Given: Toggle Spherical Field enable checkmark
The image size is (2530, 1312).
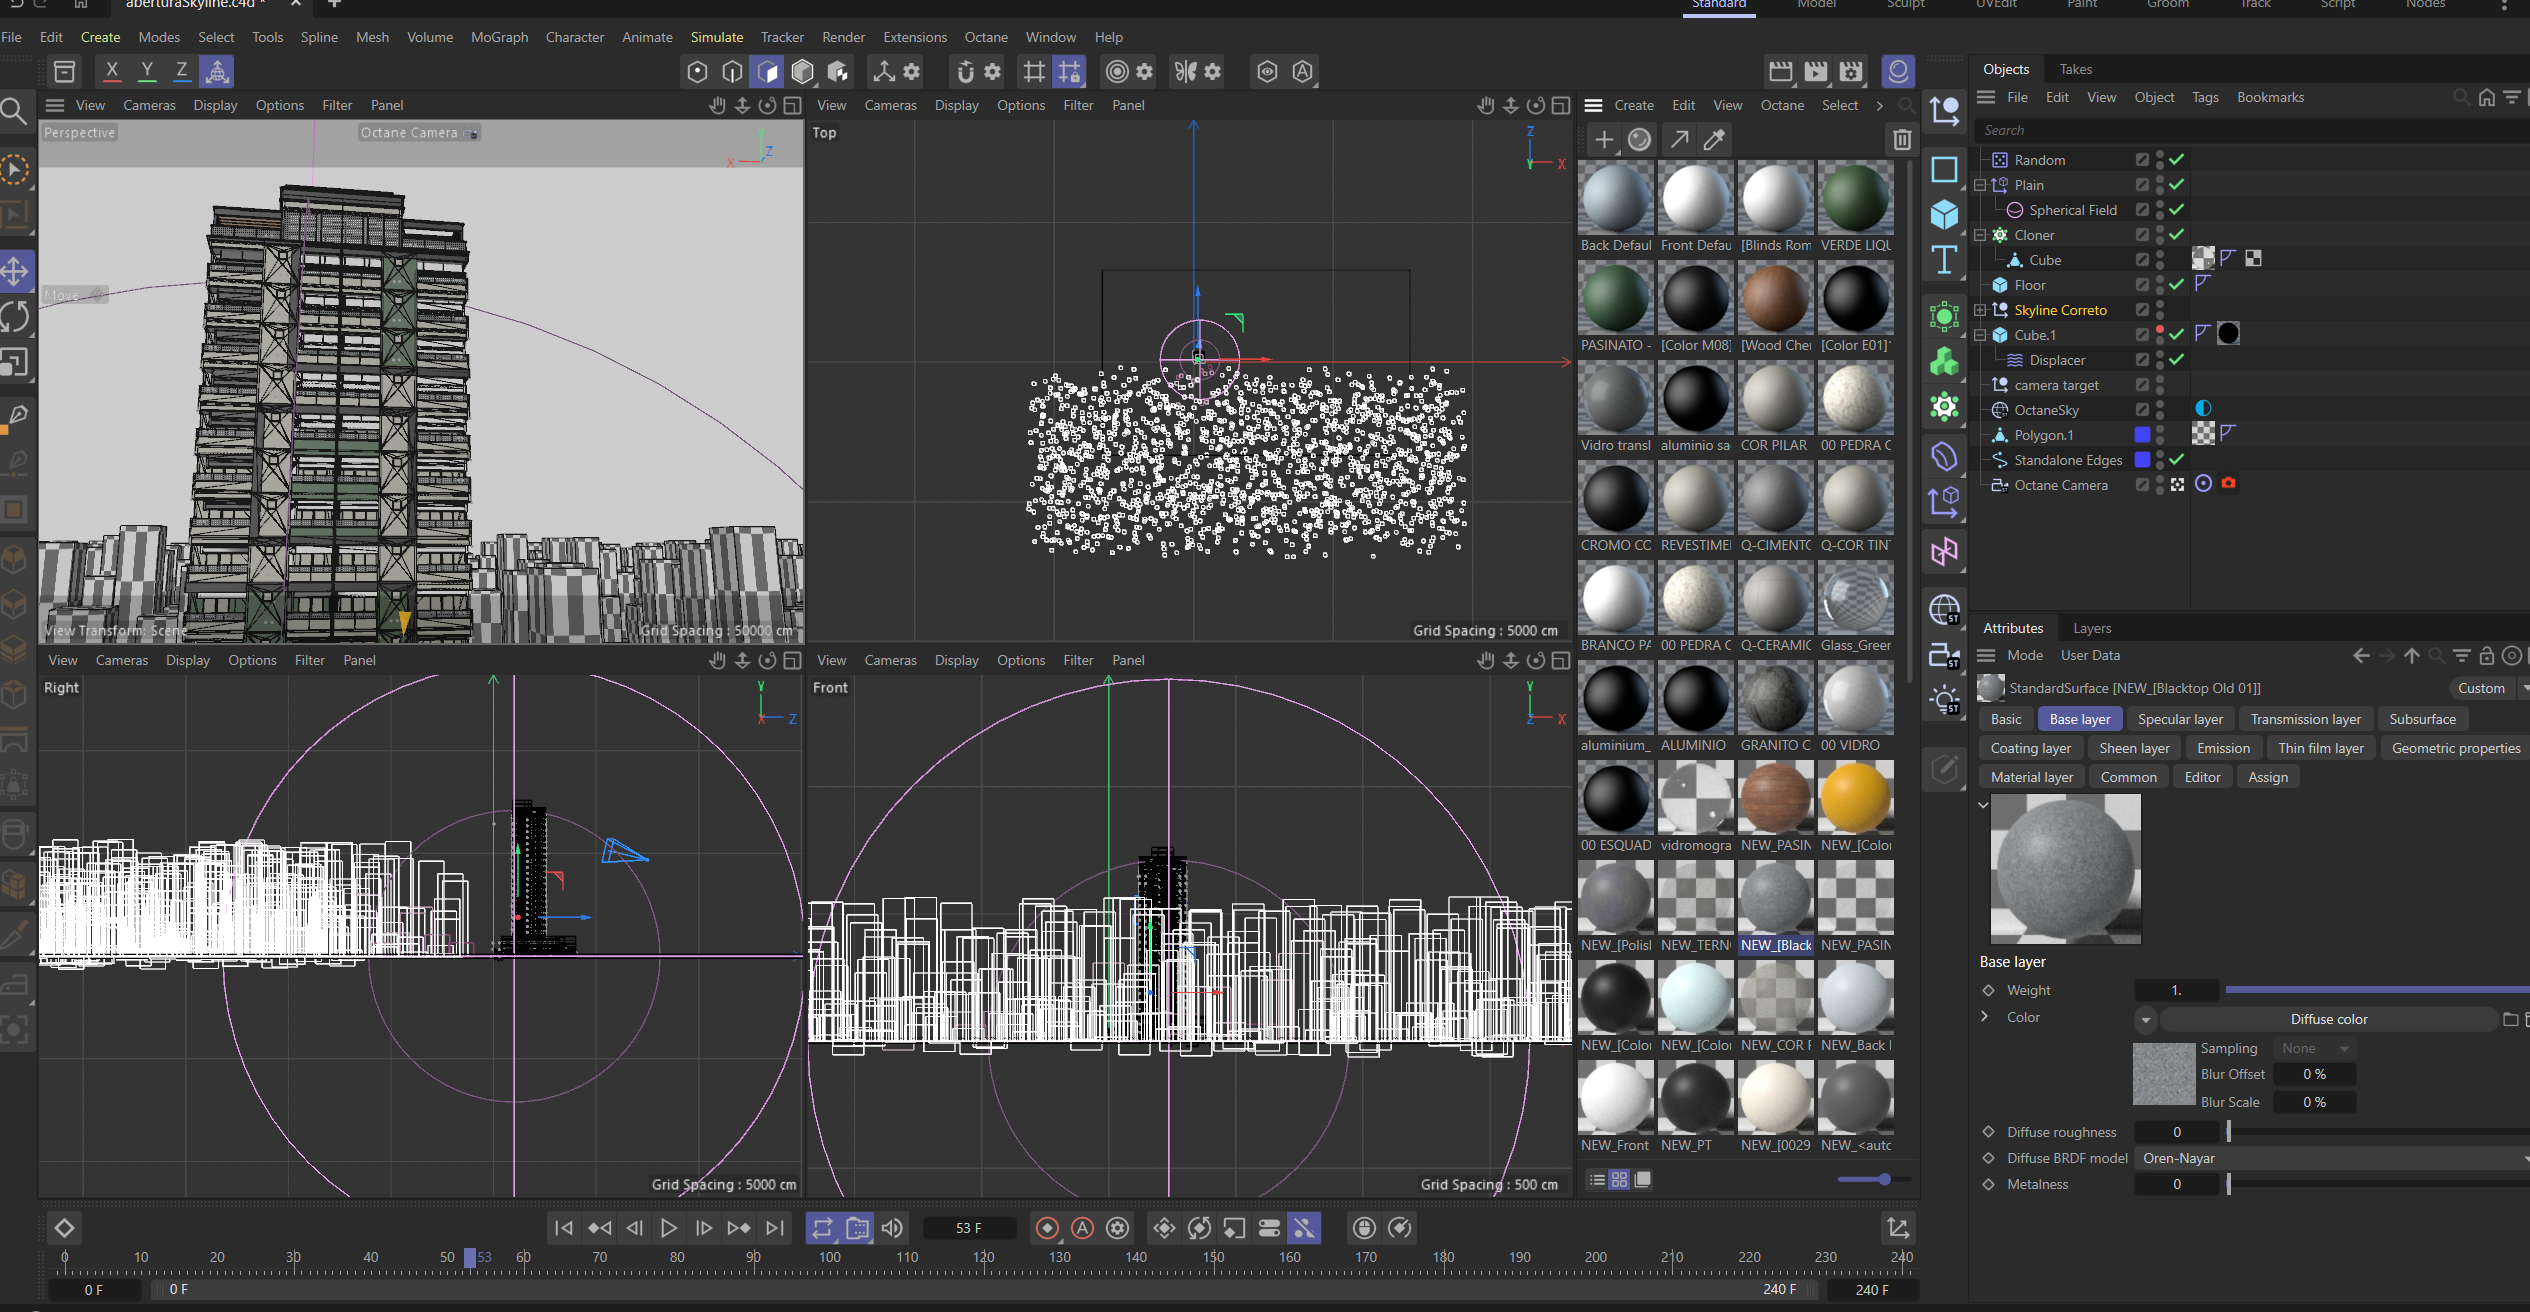Looking at the screenshot, I should point(2176,210).
